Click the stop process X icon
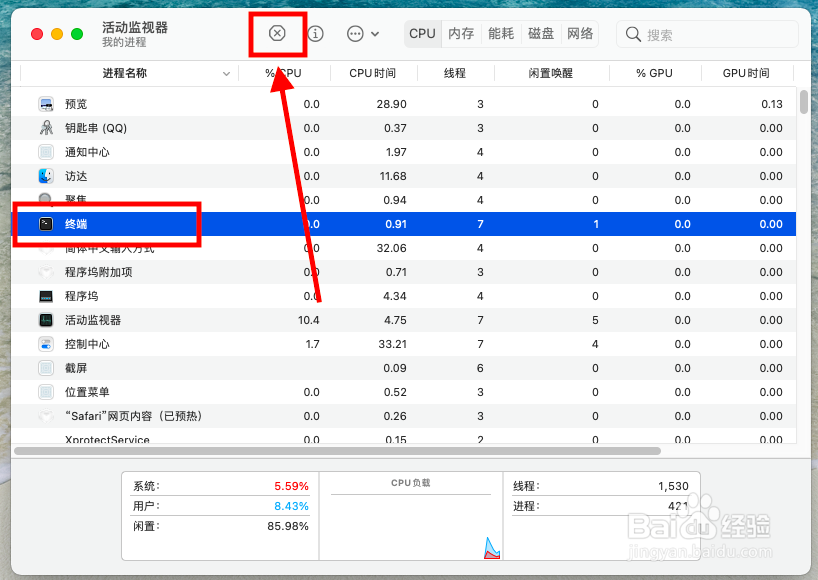 [277, 33]
